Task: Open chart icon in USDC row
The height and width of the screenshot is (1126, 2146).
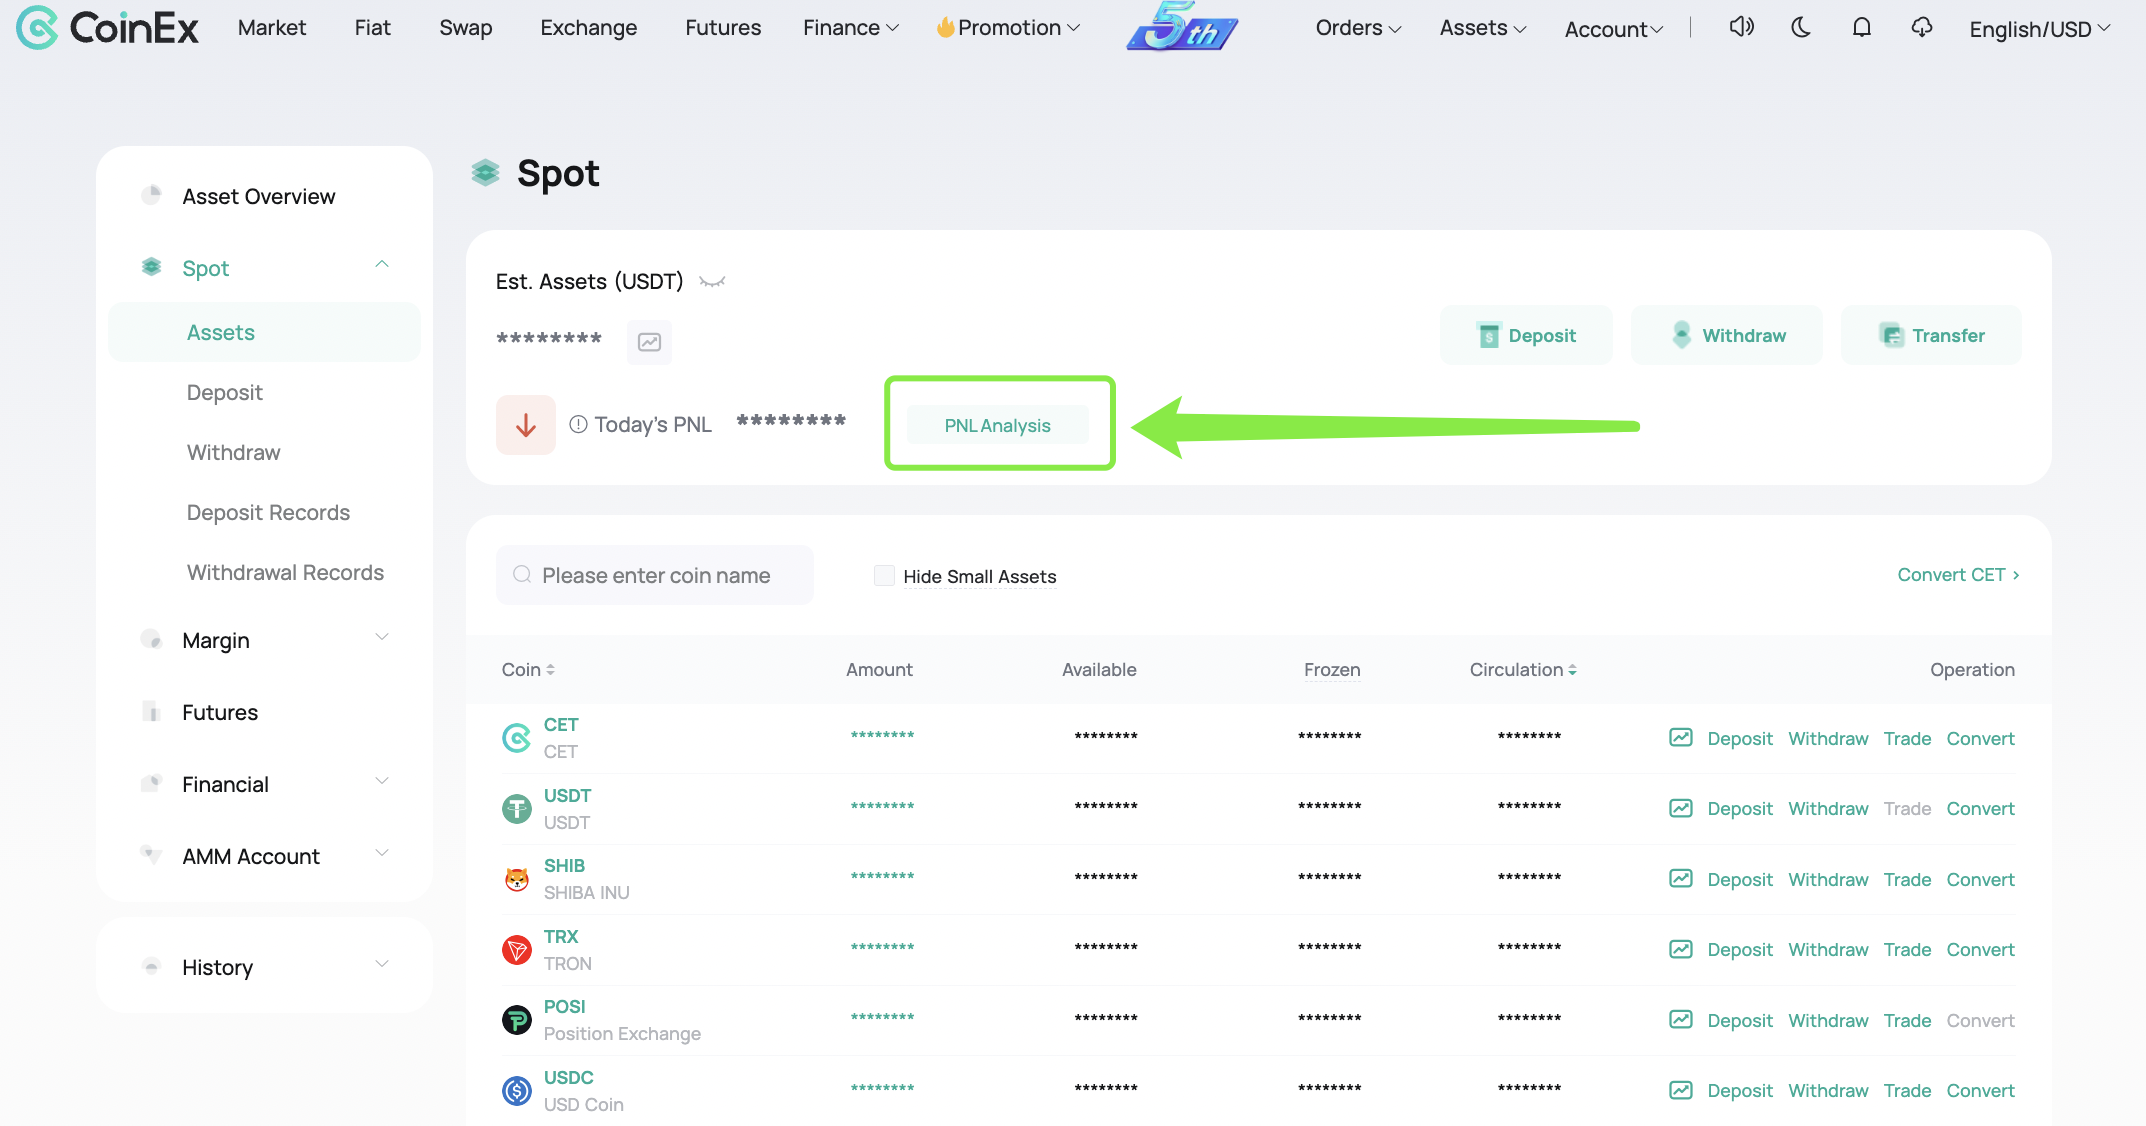Action: point(1681,1090)
